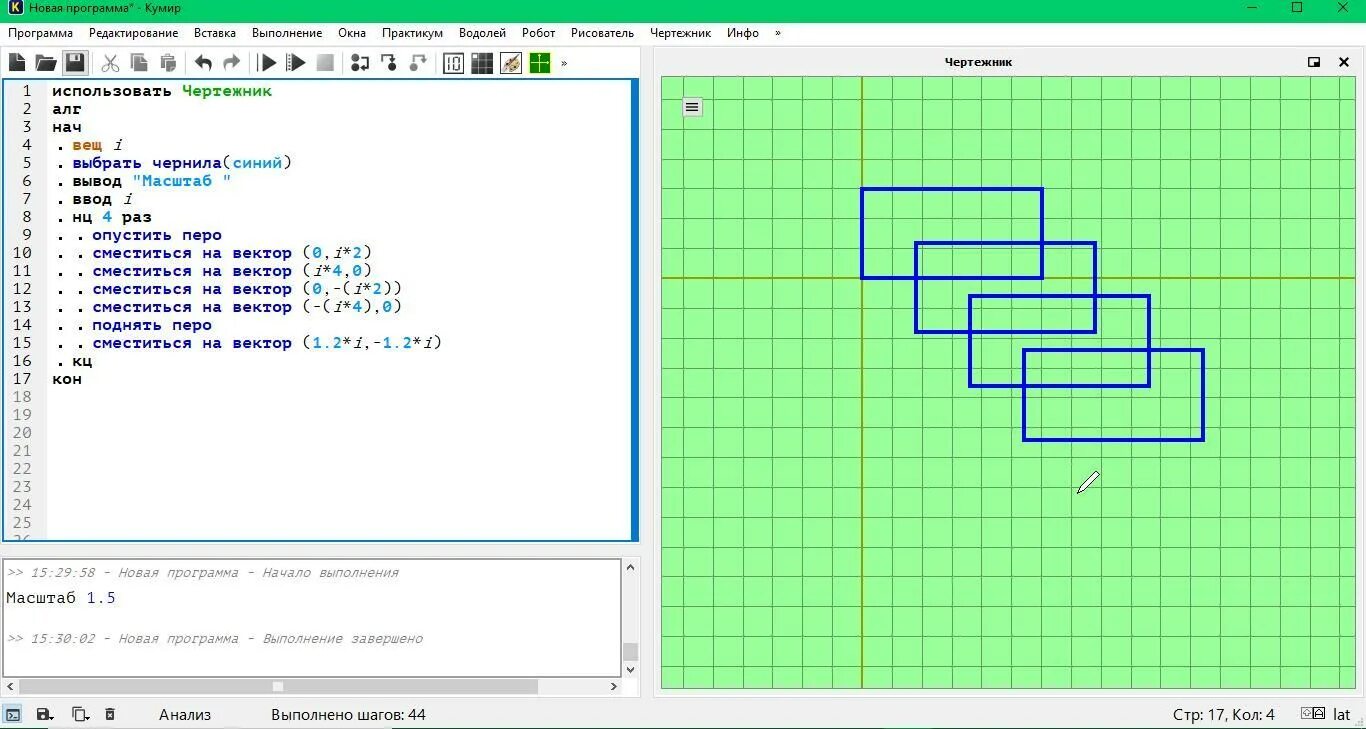Open the Чертежник canvas hamburger menu
Screen dimensions: 1366x729
pyautogui.click(x=692, y=107)
